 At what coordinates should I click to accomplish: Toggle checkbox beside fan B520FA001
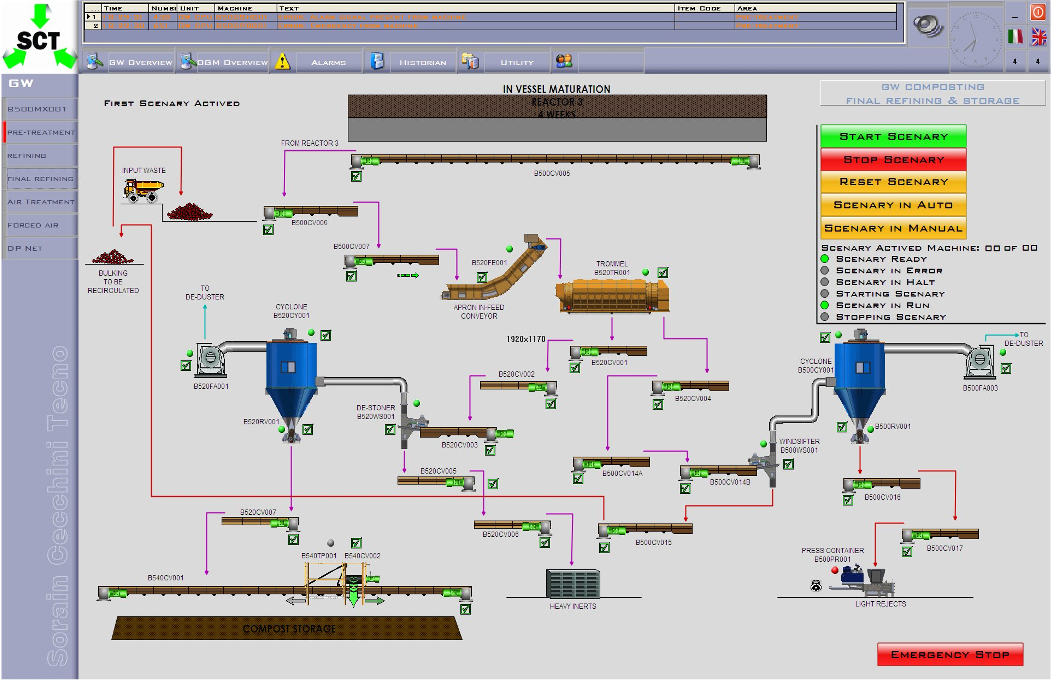point(186,366)
